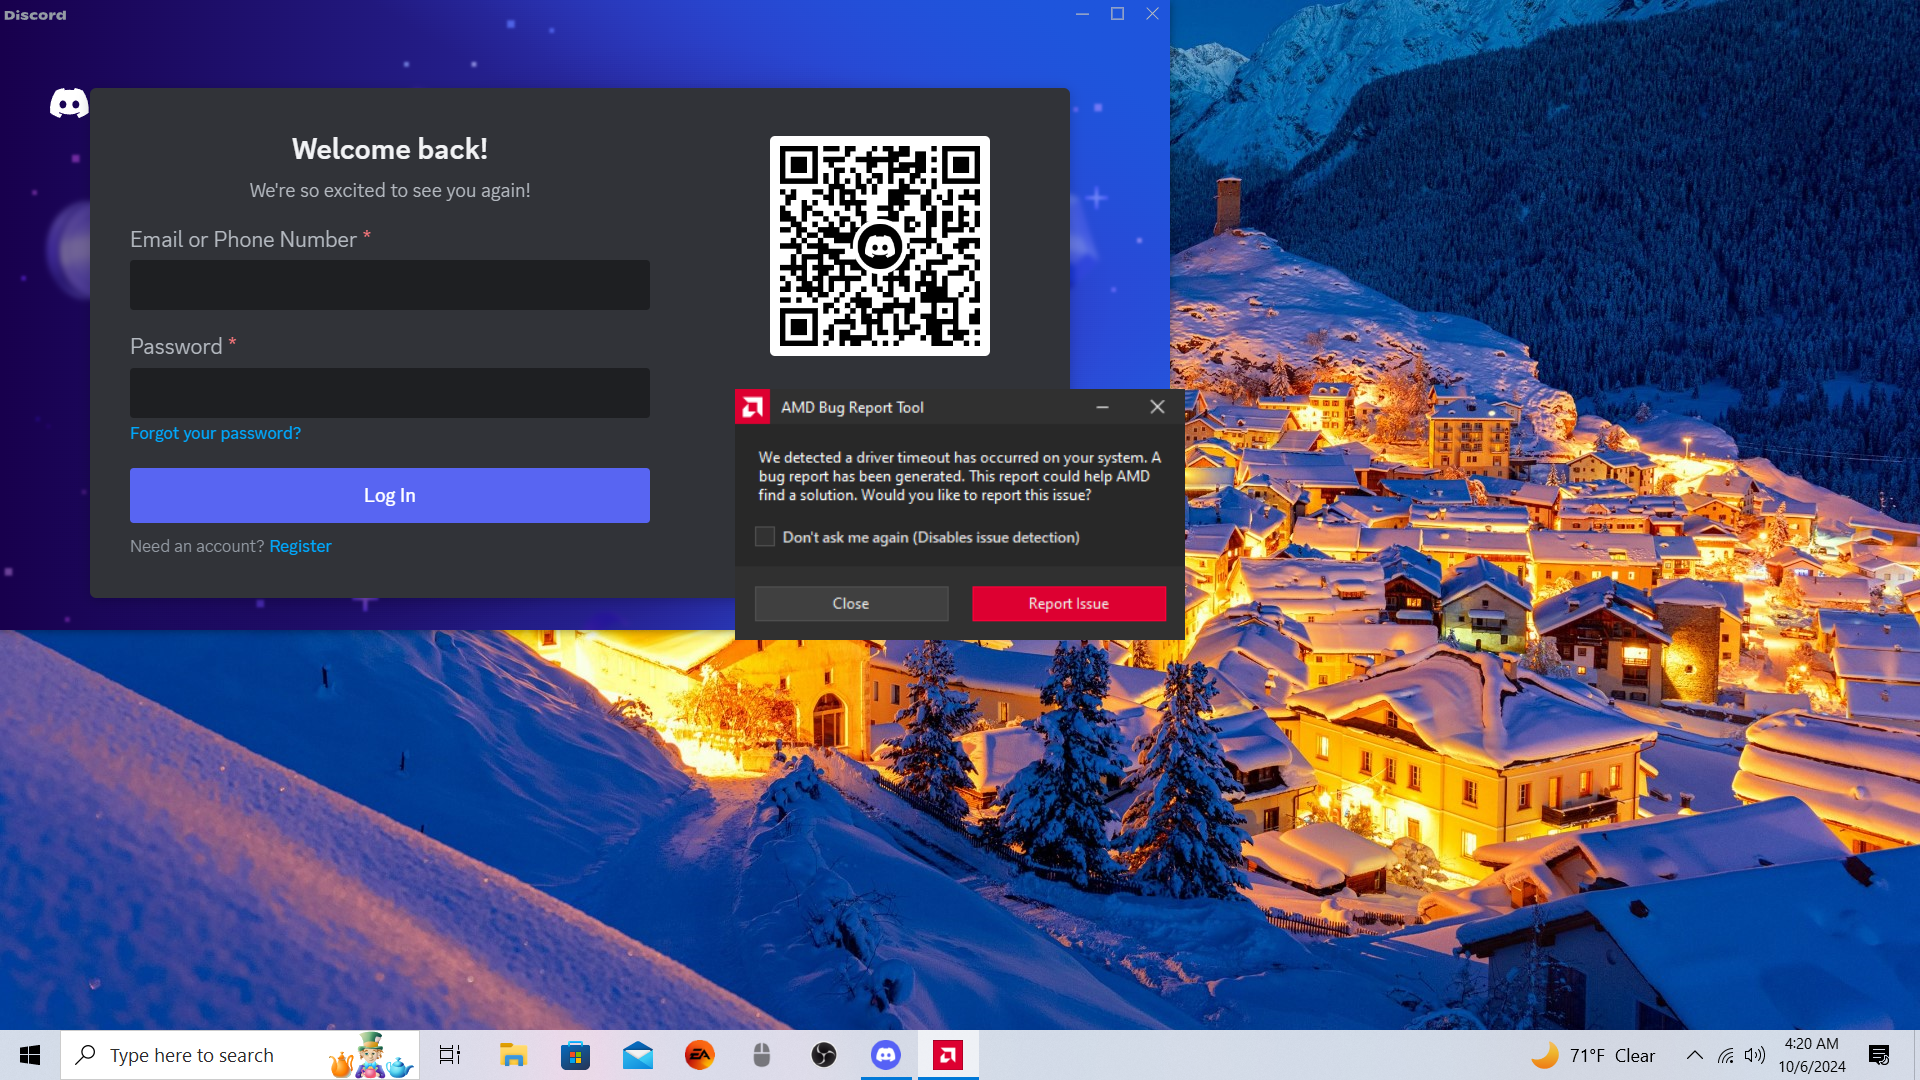Open Microsoft Store taskbar icon
1920x1080 pixels.
tap(575, 1055)
